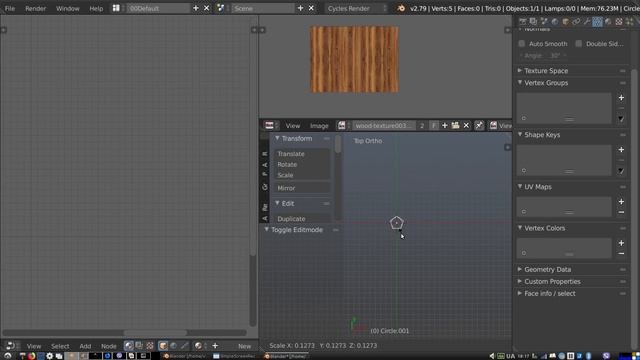Viewport: 640px width, 360px height.
Task: Select the shader nodes tree type
Action: point(129,346)
